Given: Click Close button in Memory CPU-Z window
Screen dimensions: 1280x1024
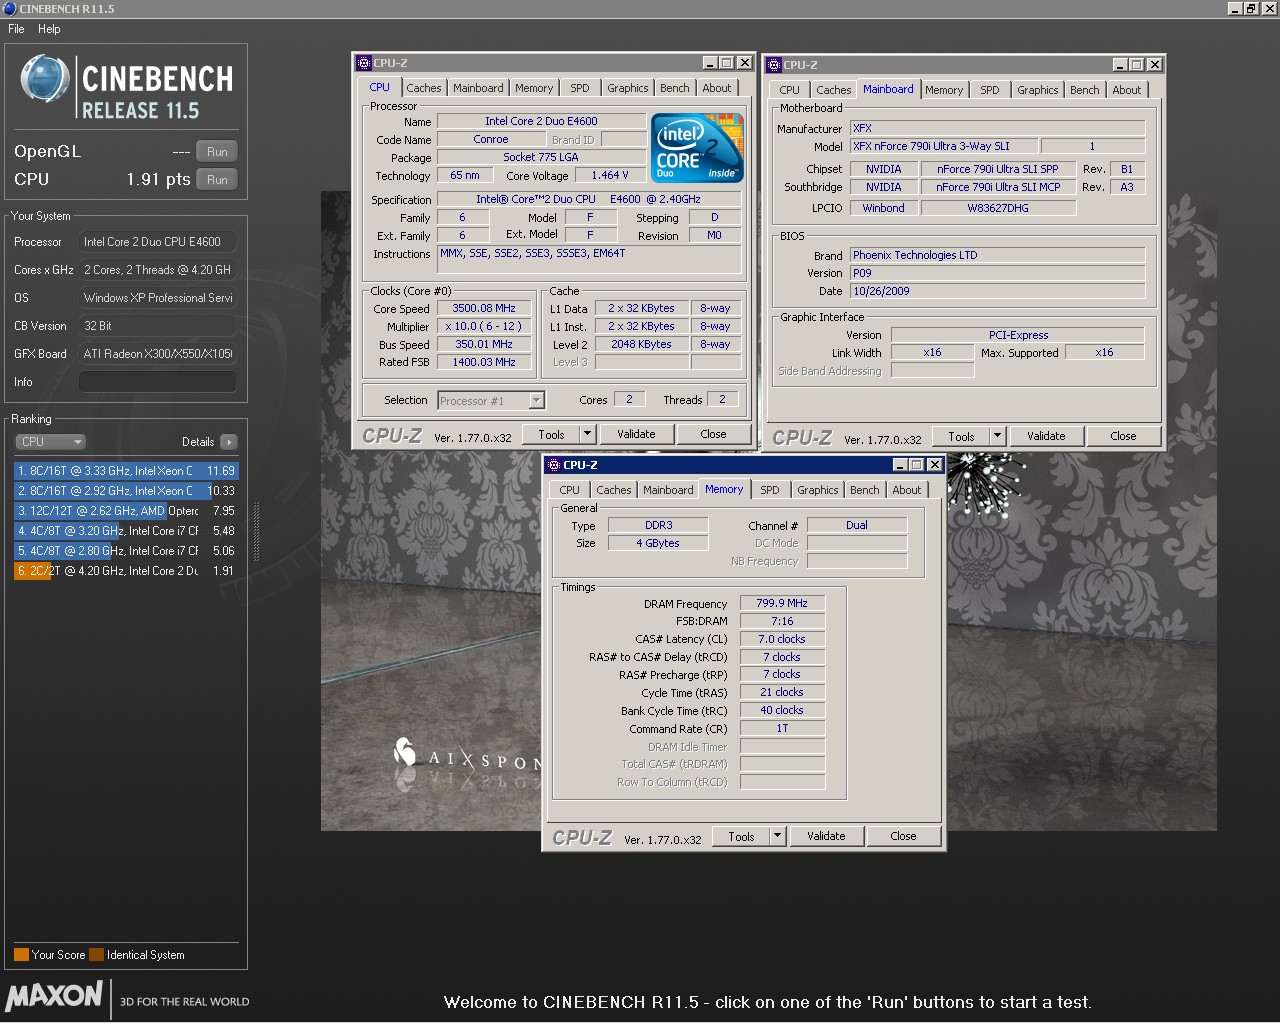Looking at the screenshot, I should (x=903, y=836).
